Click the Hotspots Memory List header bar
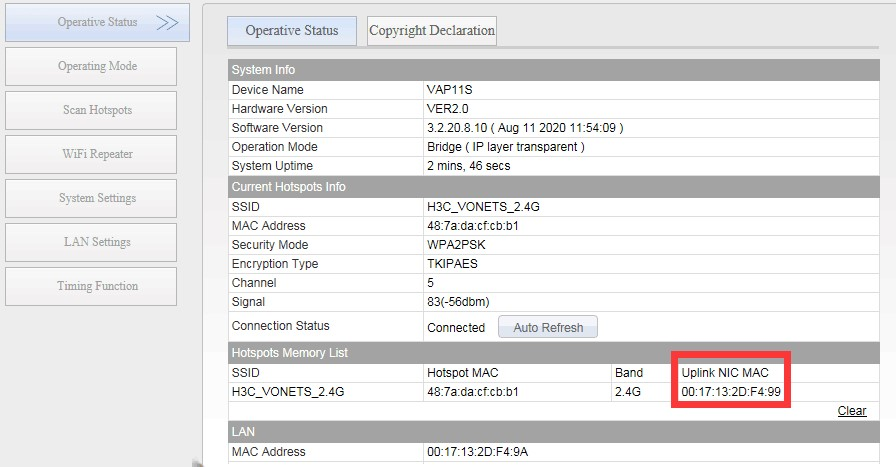The width and height of the screenshot is (896, 467). coord(289,353)
